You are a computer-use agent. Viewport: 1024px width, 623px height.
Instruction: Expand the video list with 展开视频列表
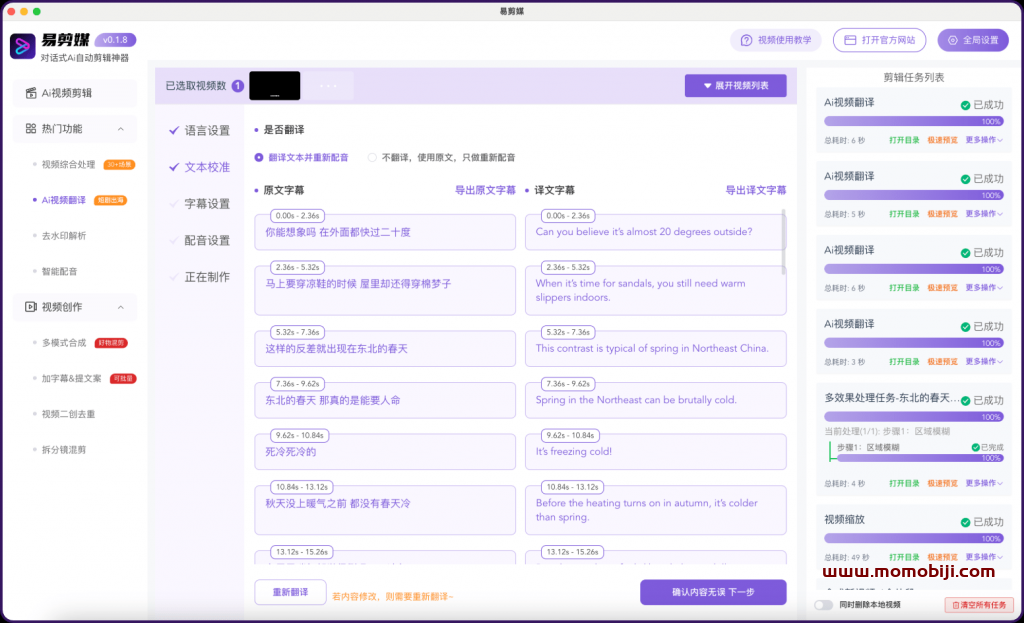pyautogui.click(x=735, y=86)
